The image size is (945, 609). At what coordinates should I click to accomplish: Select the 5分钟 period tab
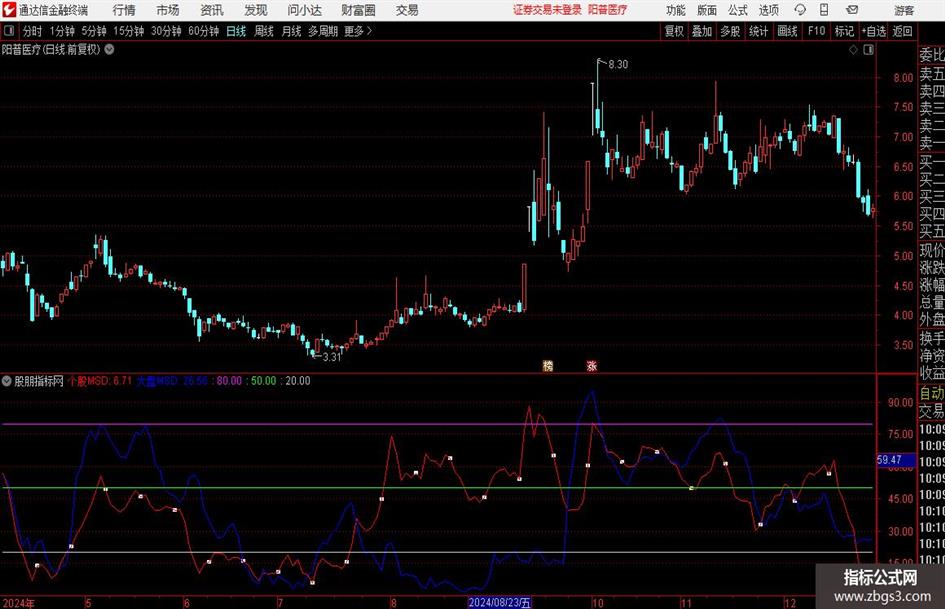(94, 31)
